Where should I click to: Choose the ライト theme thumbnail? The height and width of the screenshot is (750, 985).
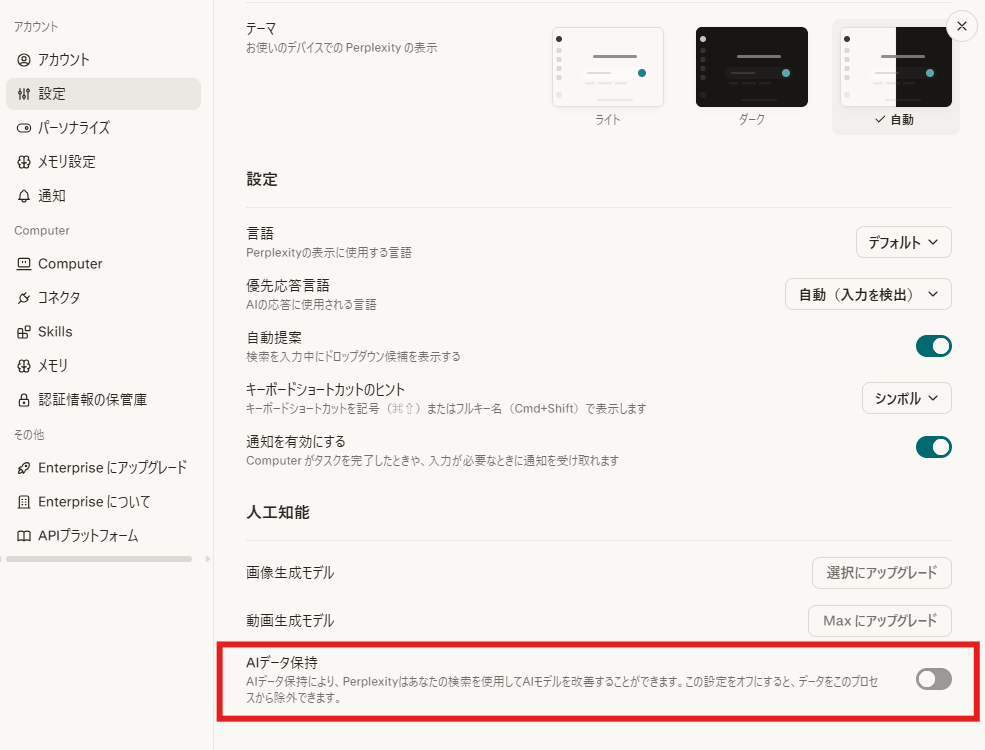(x=608, y=67)
